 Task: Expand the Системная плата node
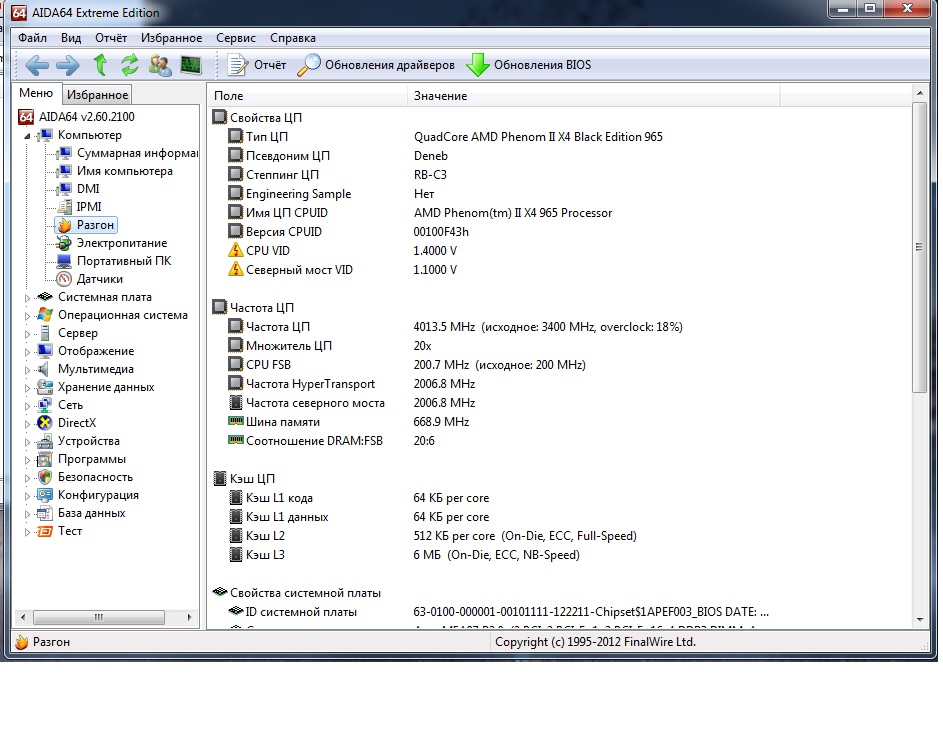click(27, 298)
